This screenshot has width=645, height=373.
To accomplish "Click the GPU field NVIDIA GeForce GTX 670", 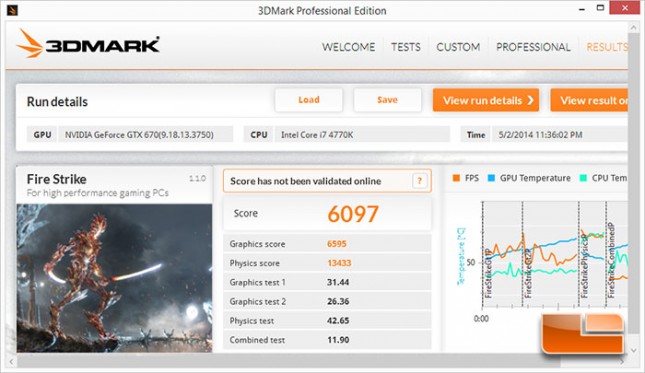I will (x=146, y=134).
